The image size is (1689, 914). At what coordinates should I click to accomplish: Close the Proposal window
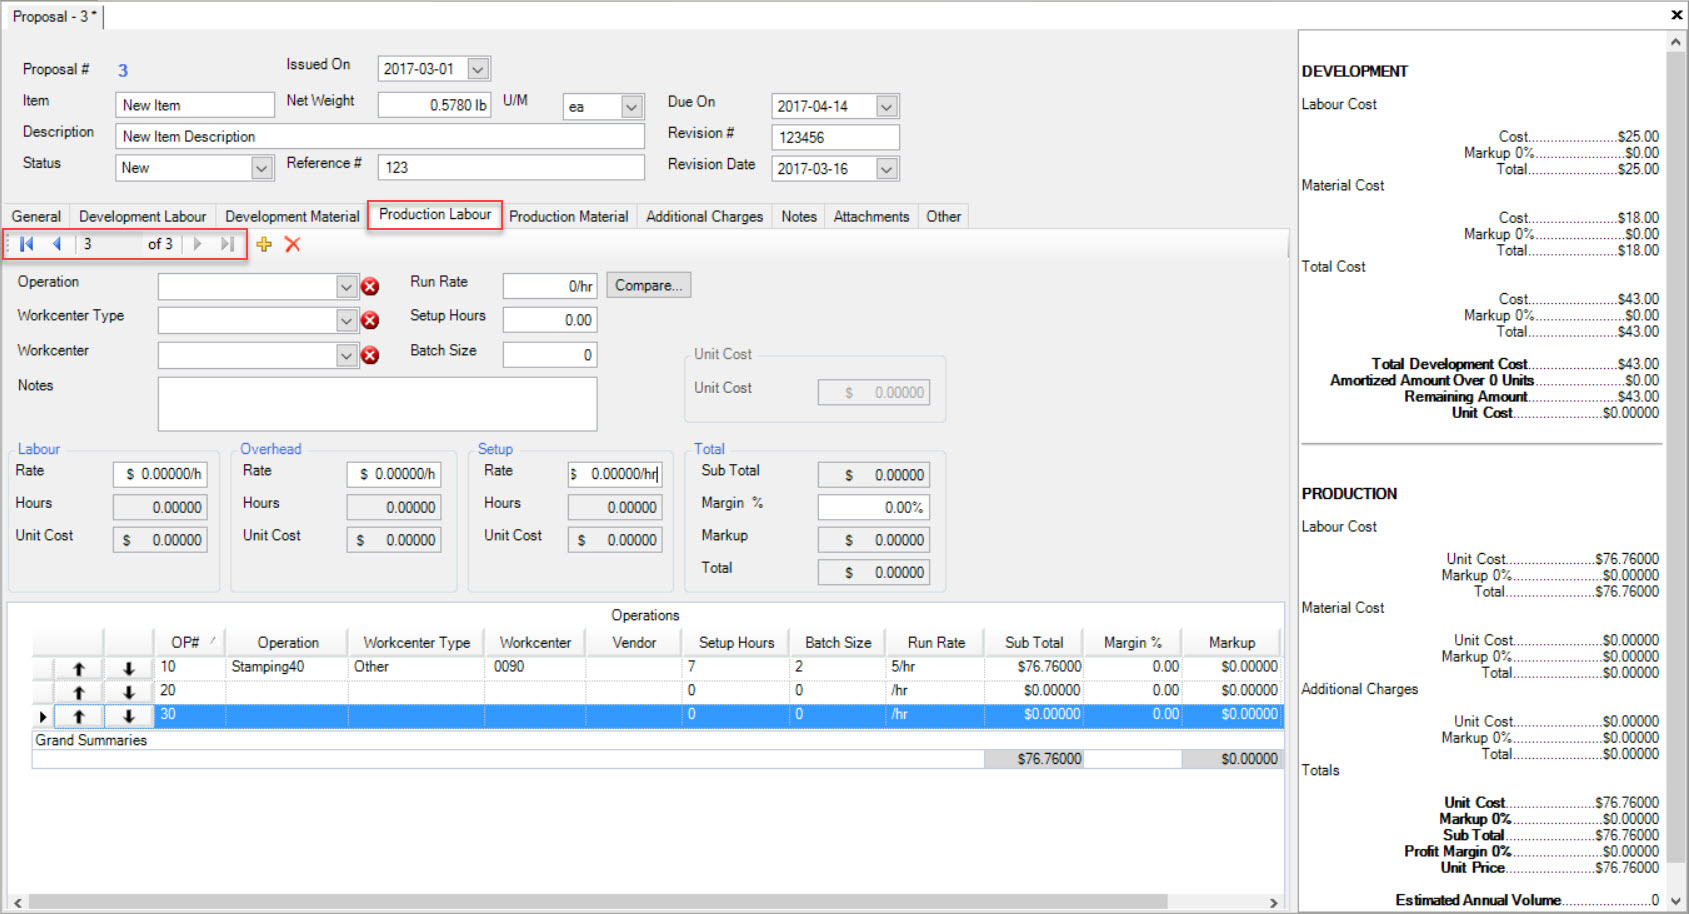pyautogui.click(x=1677, y=14)
